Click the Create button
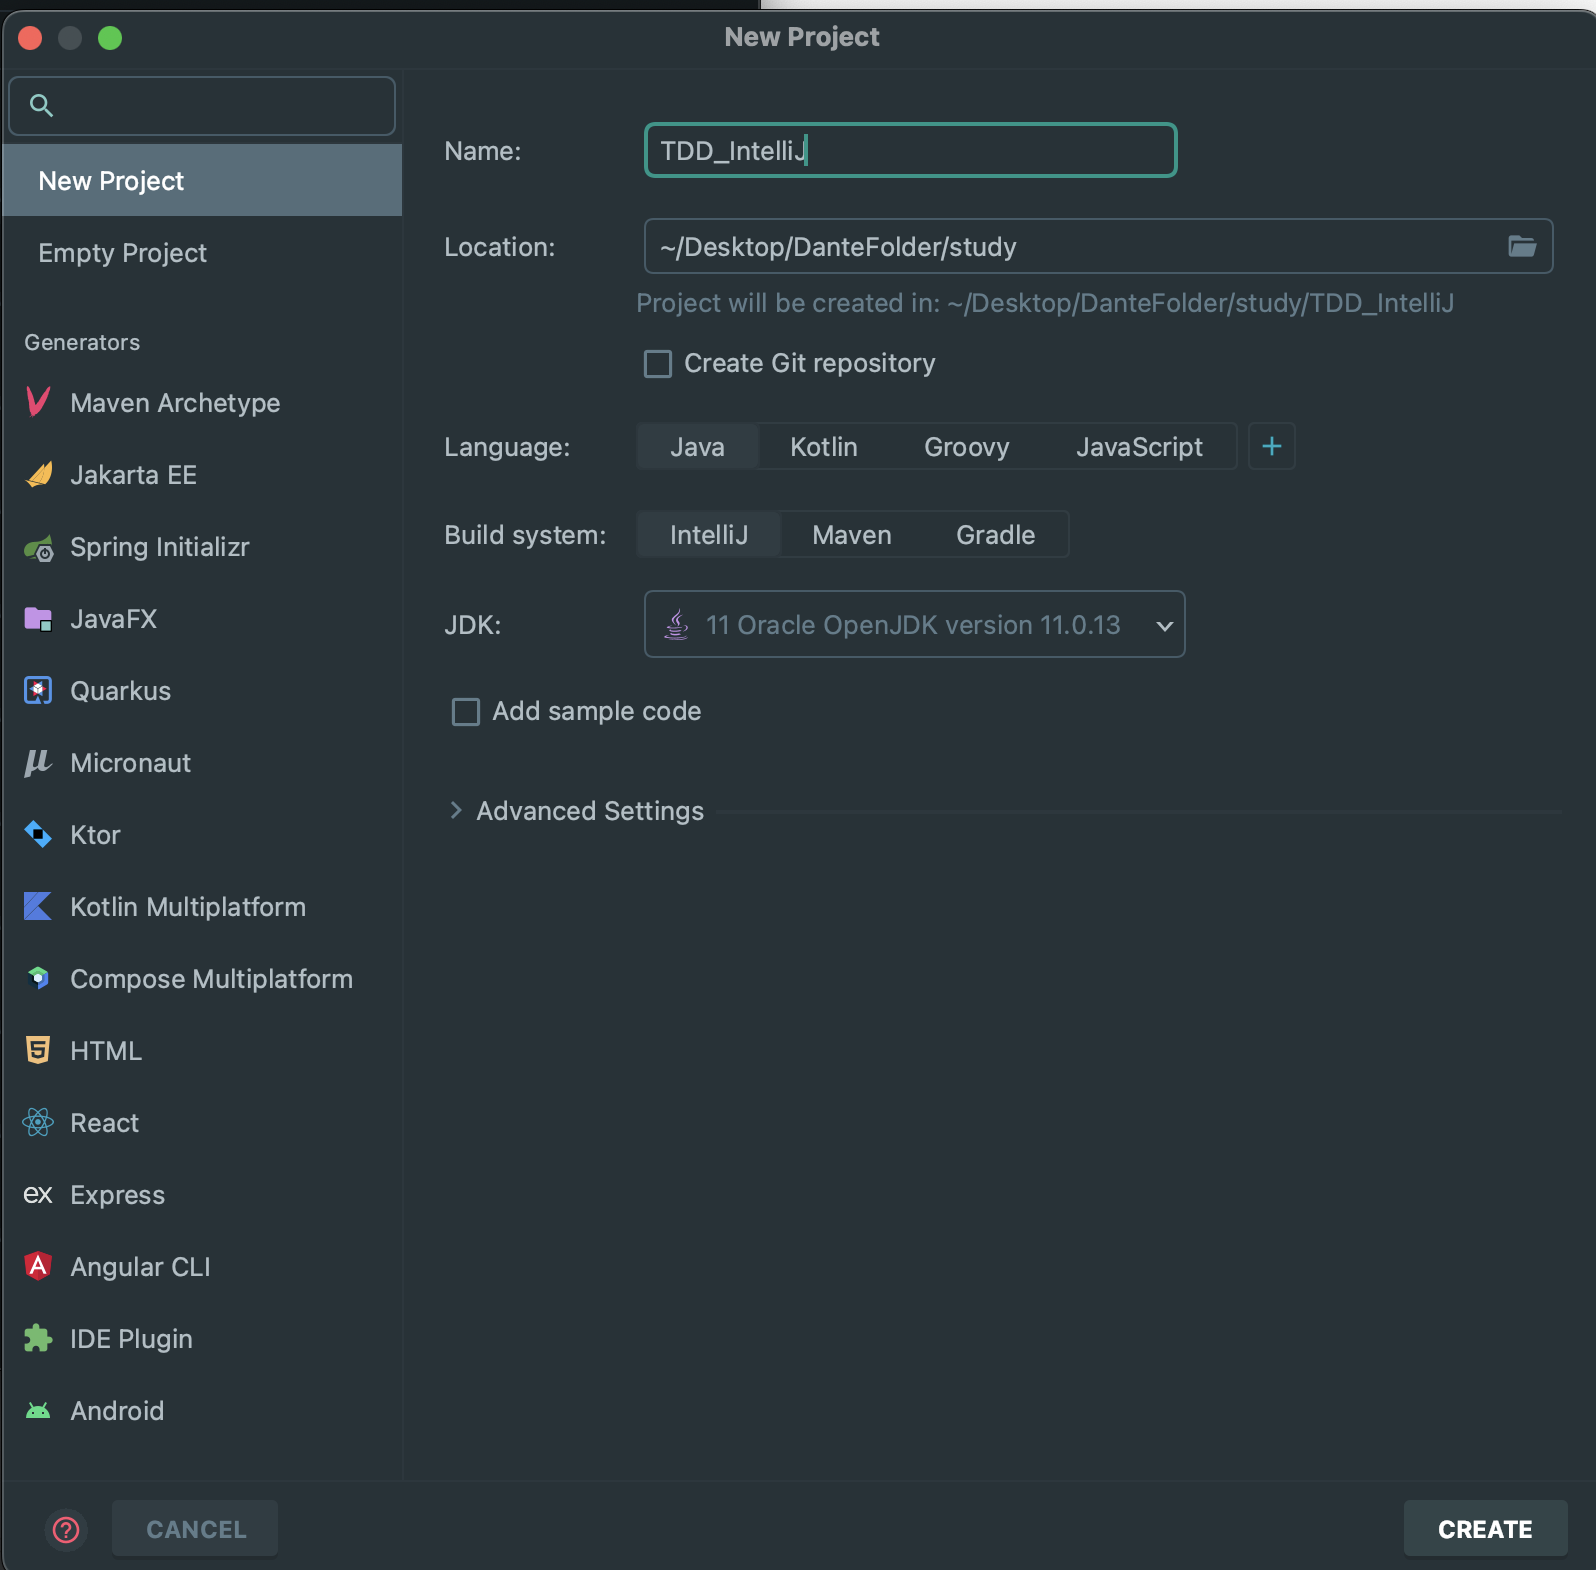This screenshot has height=1570, width=1596. click(x=1485, y=1529)
